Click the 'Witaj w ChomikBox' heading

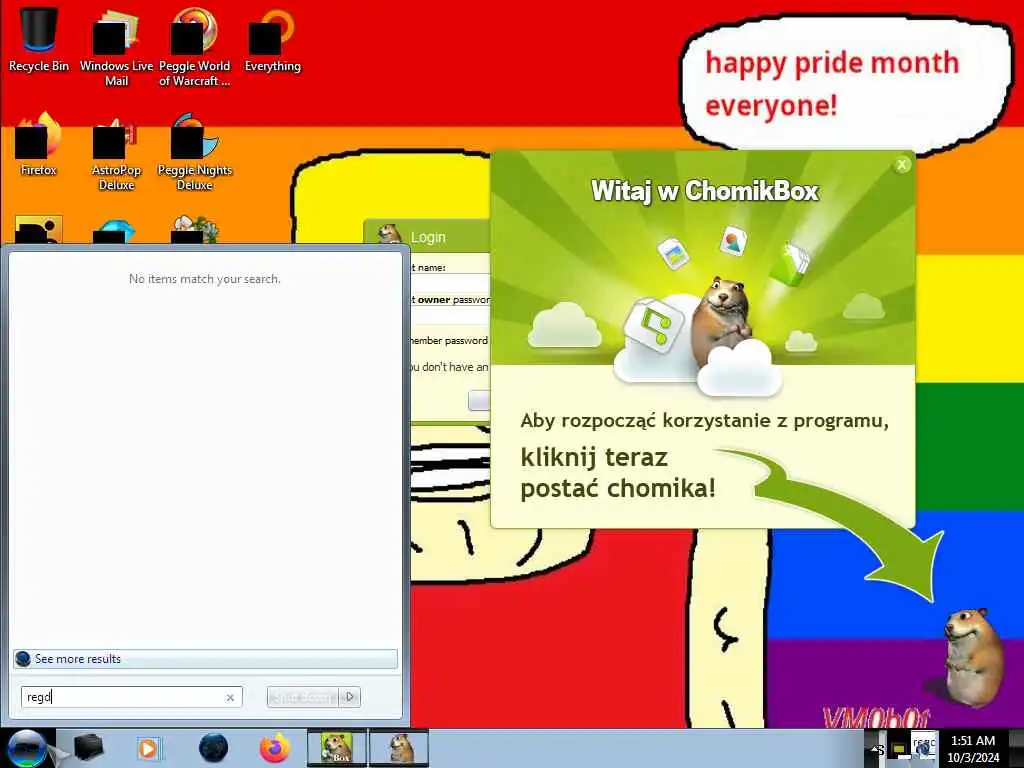click(x=705, y=191)
